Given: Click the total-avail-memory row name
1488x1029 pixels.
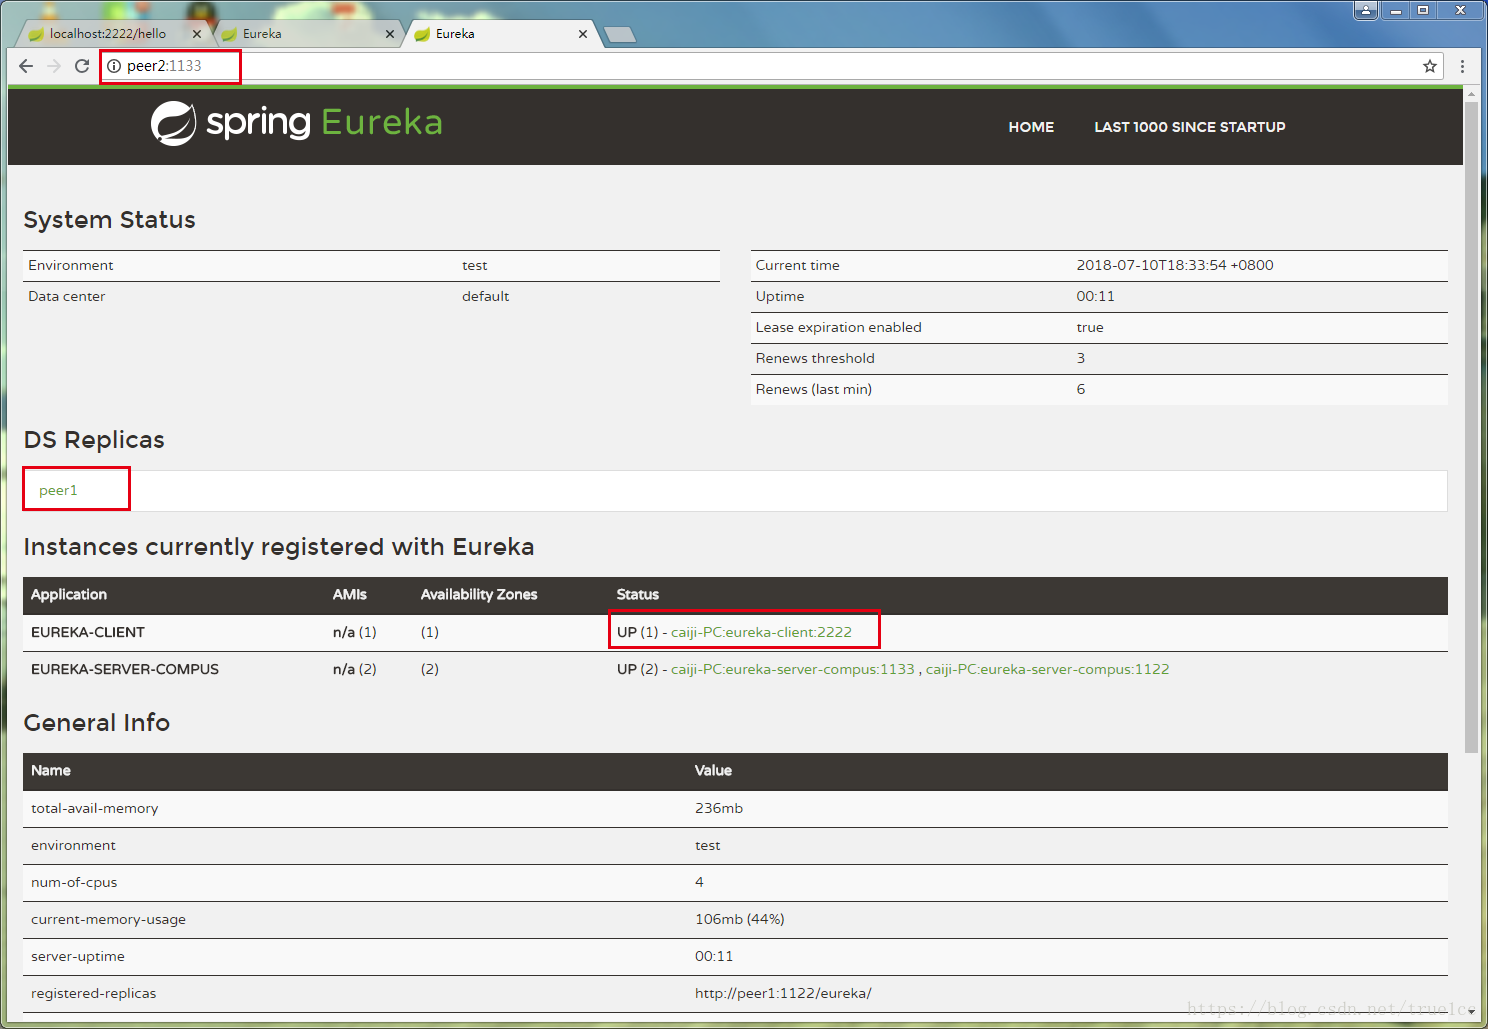Looking at the screenshot, I should (95, 808).
